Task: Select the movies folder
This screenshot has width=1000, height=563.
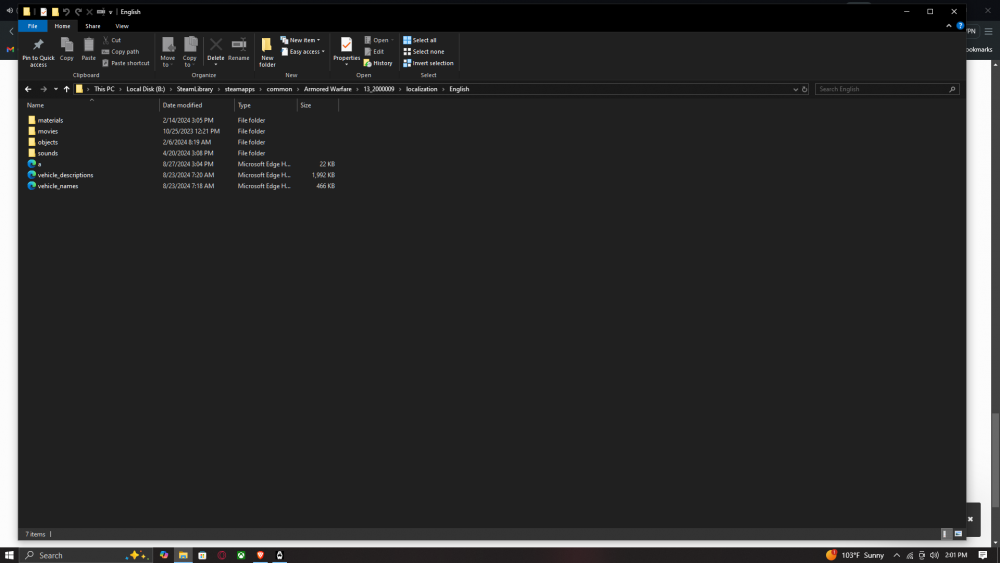Action: tap(48, 131)
